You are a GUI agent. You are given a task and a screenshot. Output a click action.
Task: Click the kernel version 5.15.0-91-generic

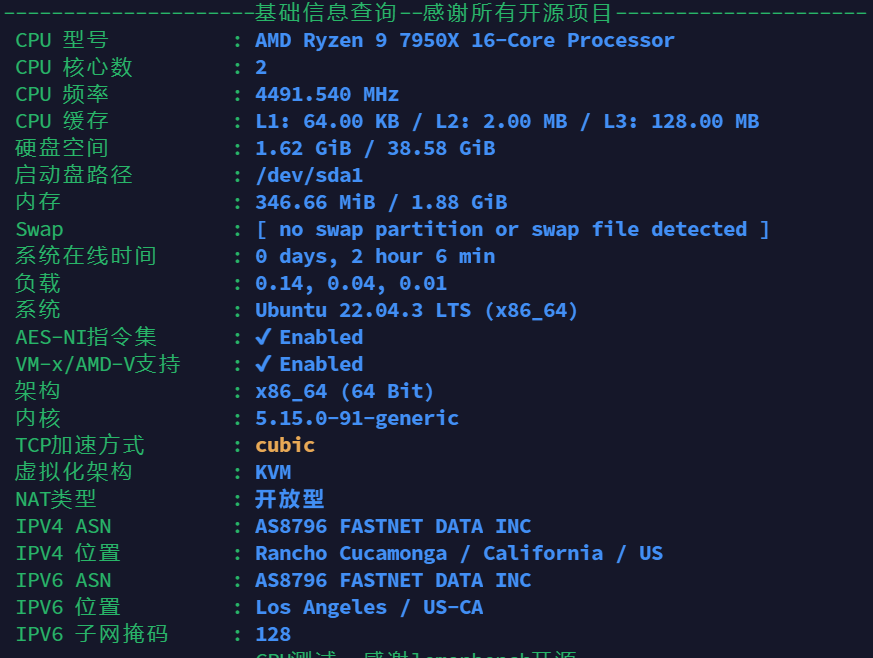[357, 418]
